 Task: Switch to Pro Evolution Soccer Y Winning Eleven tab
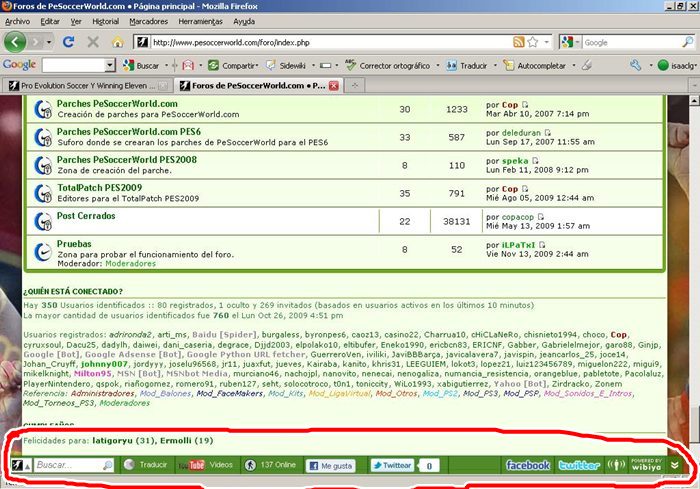[88, 86]
